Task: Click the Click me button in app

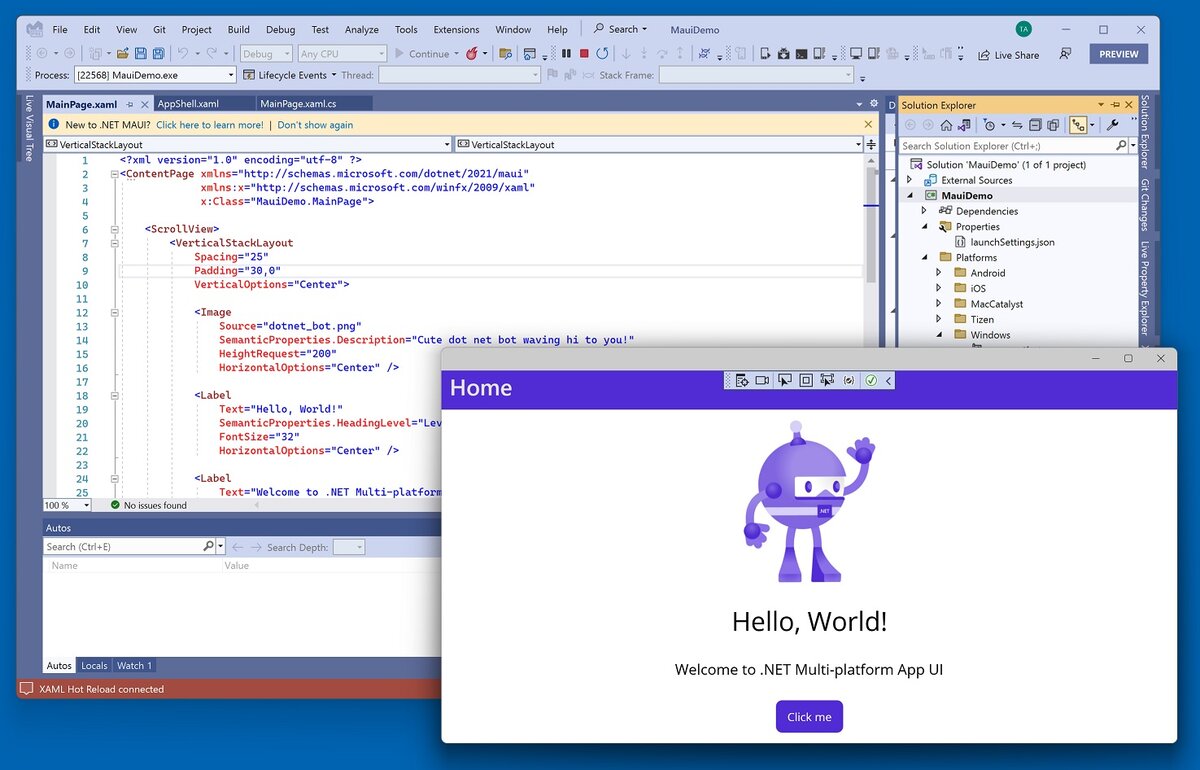Action: tap(809, 716)
